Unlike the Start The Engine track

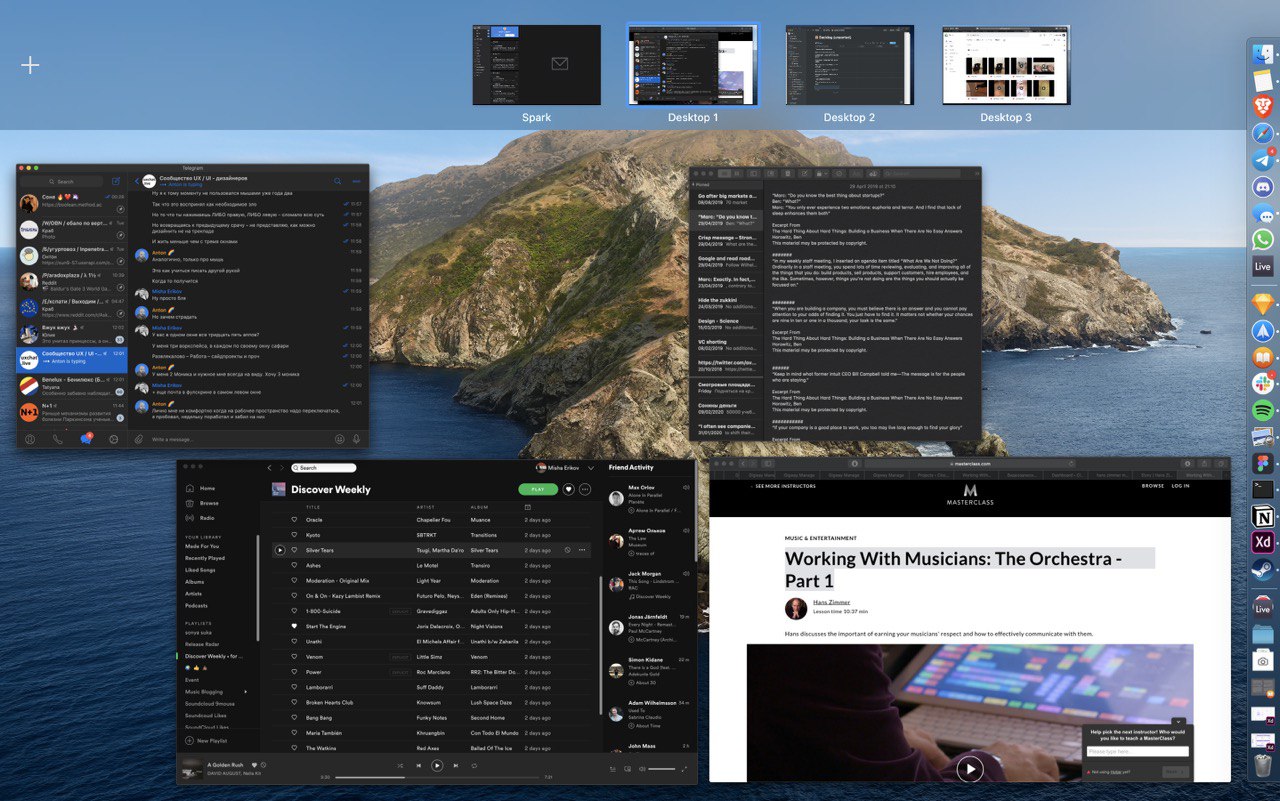pyautogui.click(x=294, y=626)
